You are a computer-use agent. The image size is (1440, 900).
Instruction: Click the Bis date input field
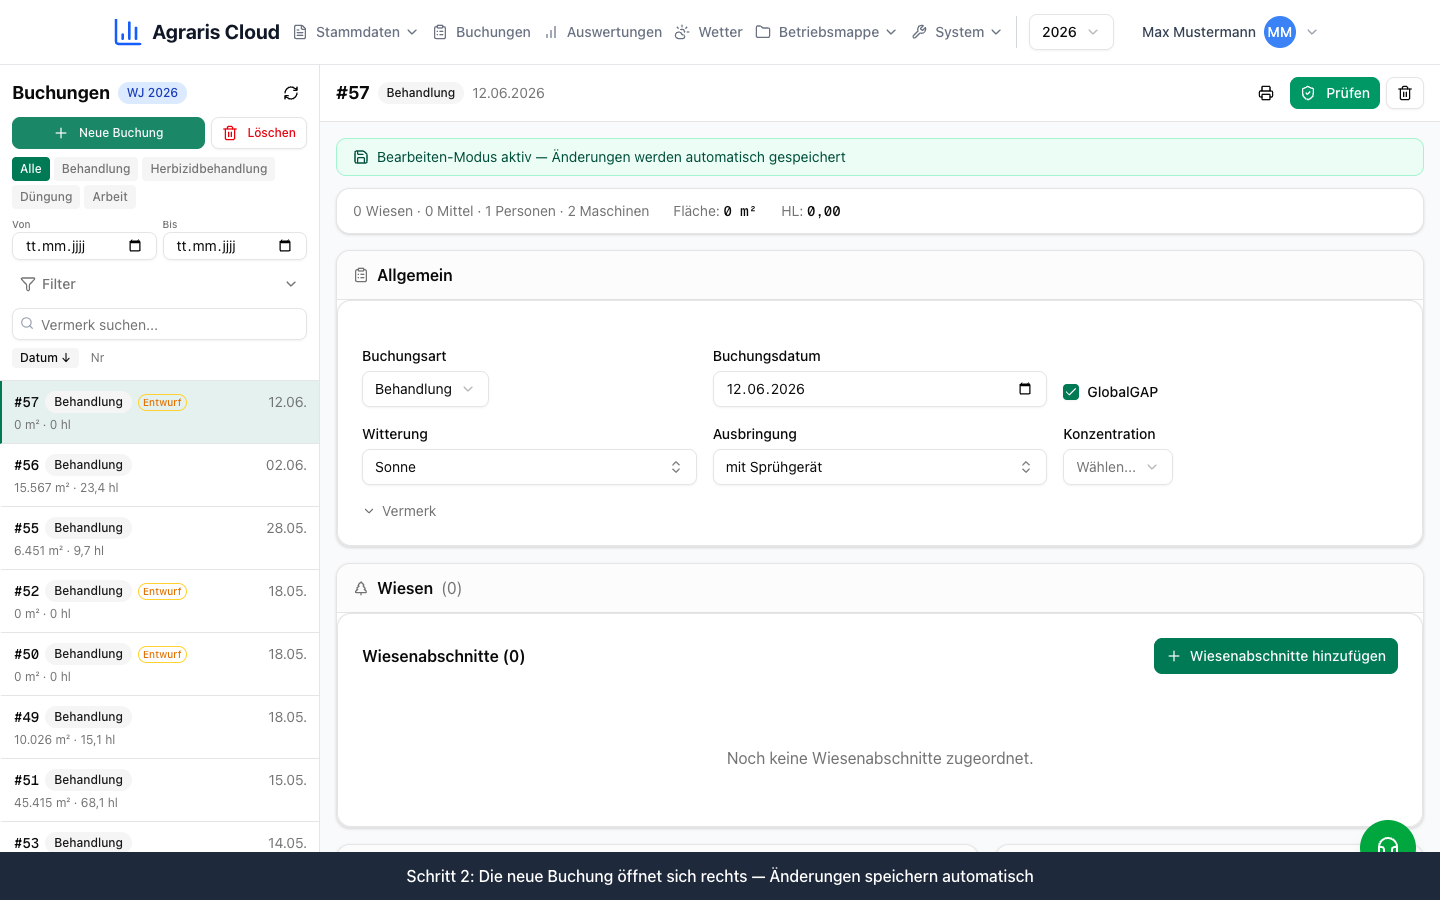click(235, 246)
